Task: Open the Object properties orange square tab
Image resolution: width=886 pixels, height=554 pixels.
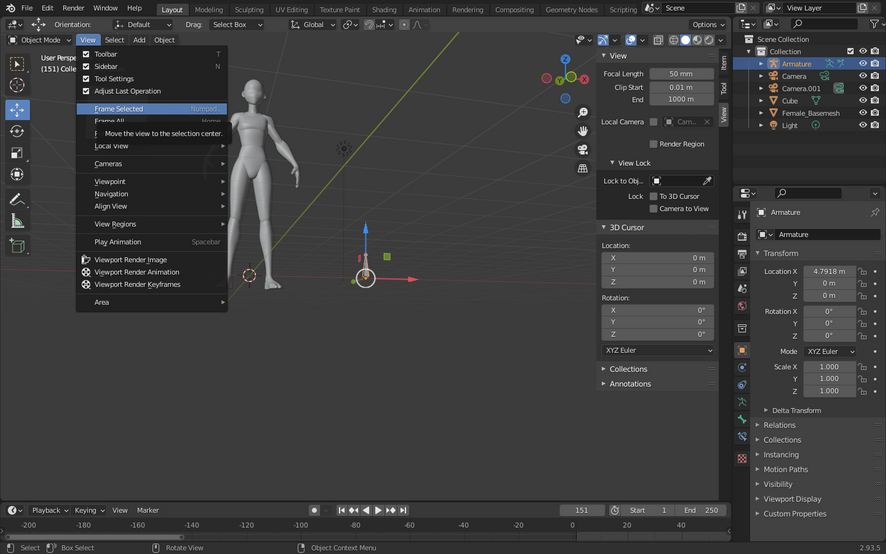Action: 742,350
